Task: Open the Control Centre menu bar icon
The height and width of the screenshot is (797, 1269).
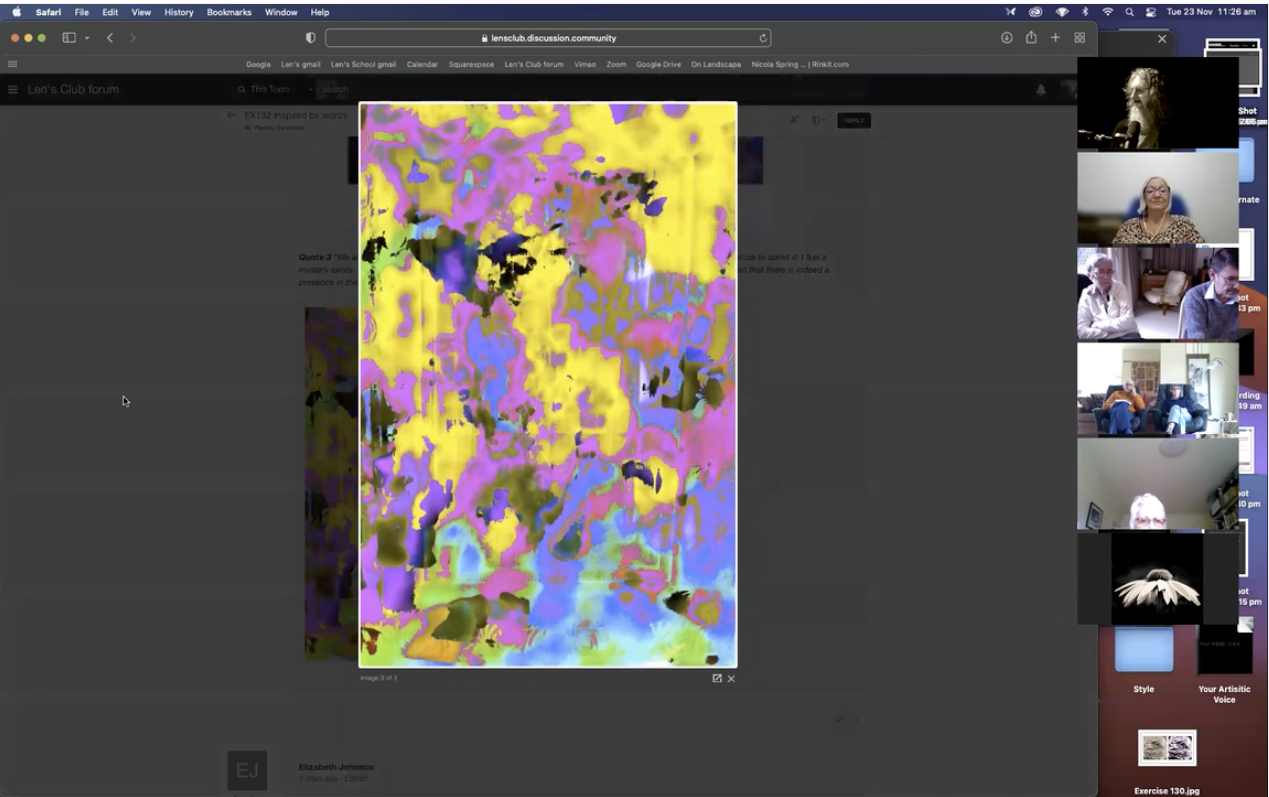Action: pos(1151,12)
